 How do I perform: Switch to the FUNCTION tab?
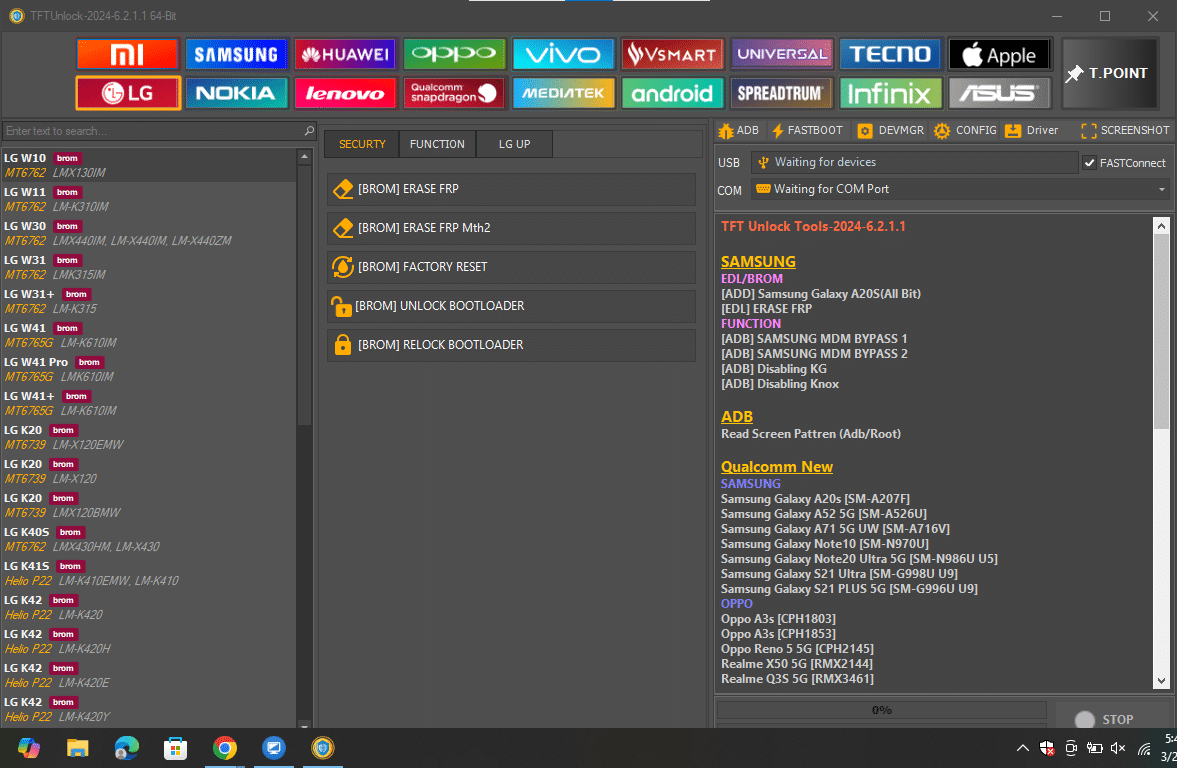437,143
